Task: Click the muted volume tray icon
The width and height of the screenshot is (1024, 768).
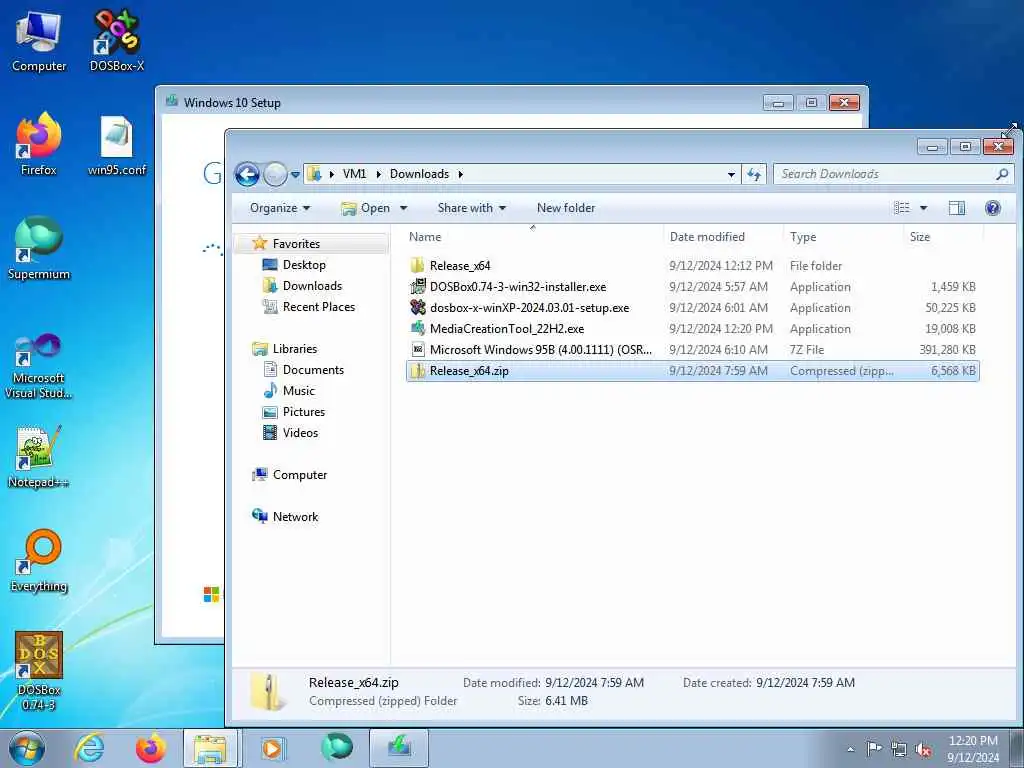Action: 923,749
